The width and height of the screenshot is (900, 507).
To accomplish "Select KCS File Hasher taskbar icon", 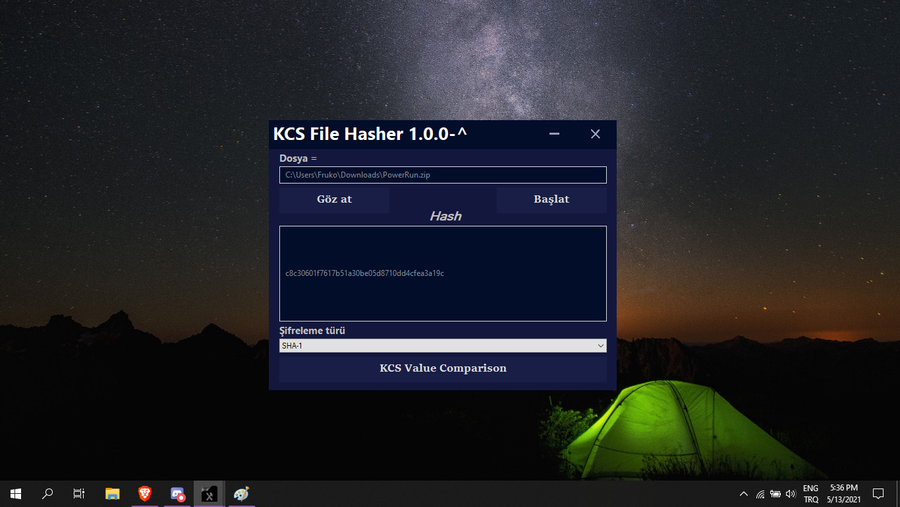I will (209, 494).
